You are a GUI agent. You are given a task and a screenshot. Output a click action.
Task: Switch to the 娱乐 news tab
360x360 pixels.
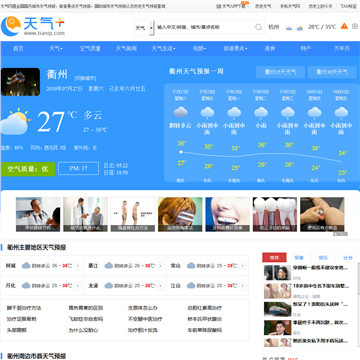click(x=323, y=258)
